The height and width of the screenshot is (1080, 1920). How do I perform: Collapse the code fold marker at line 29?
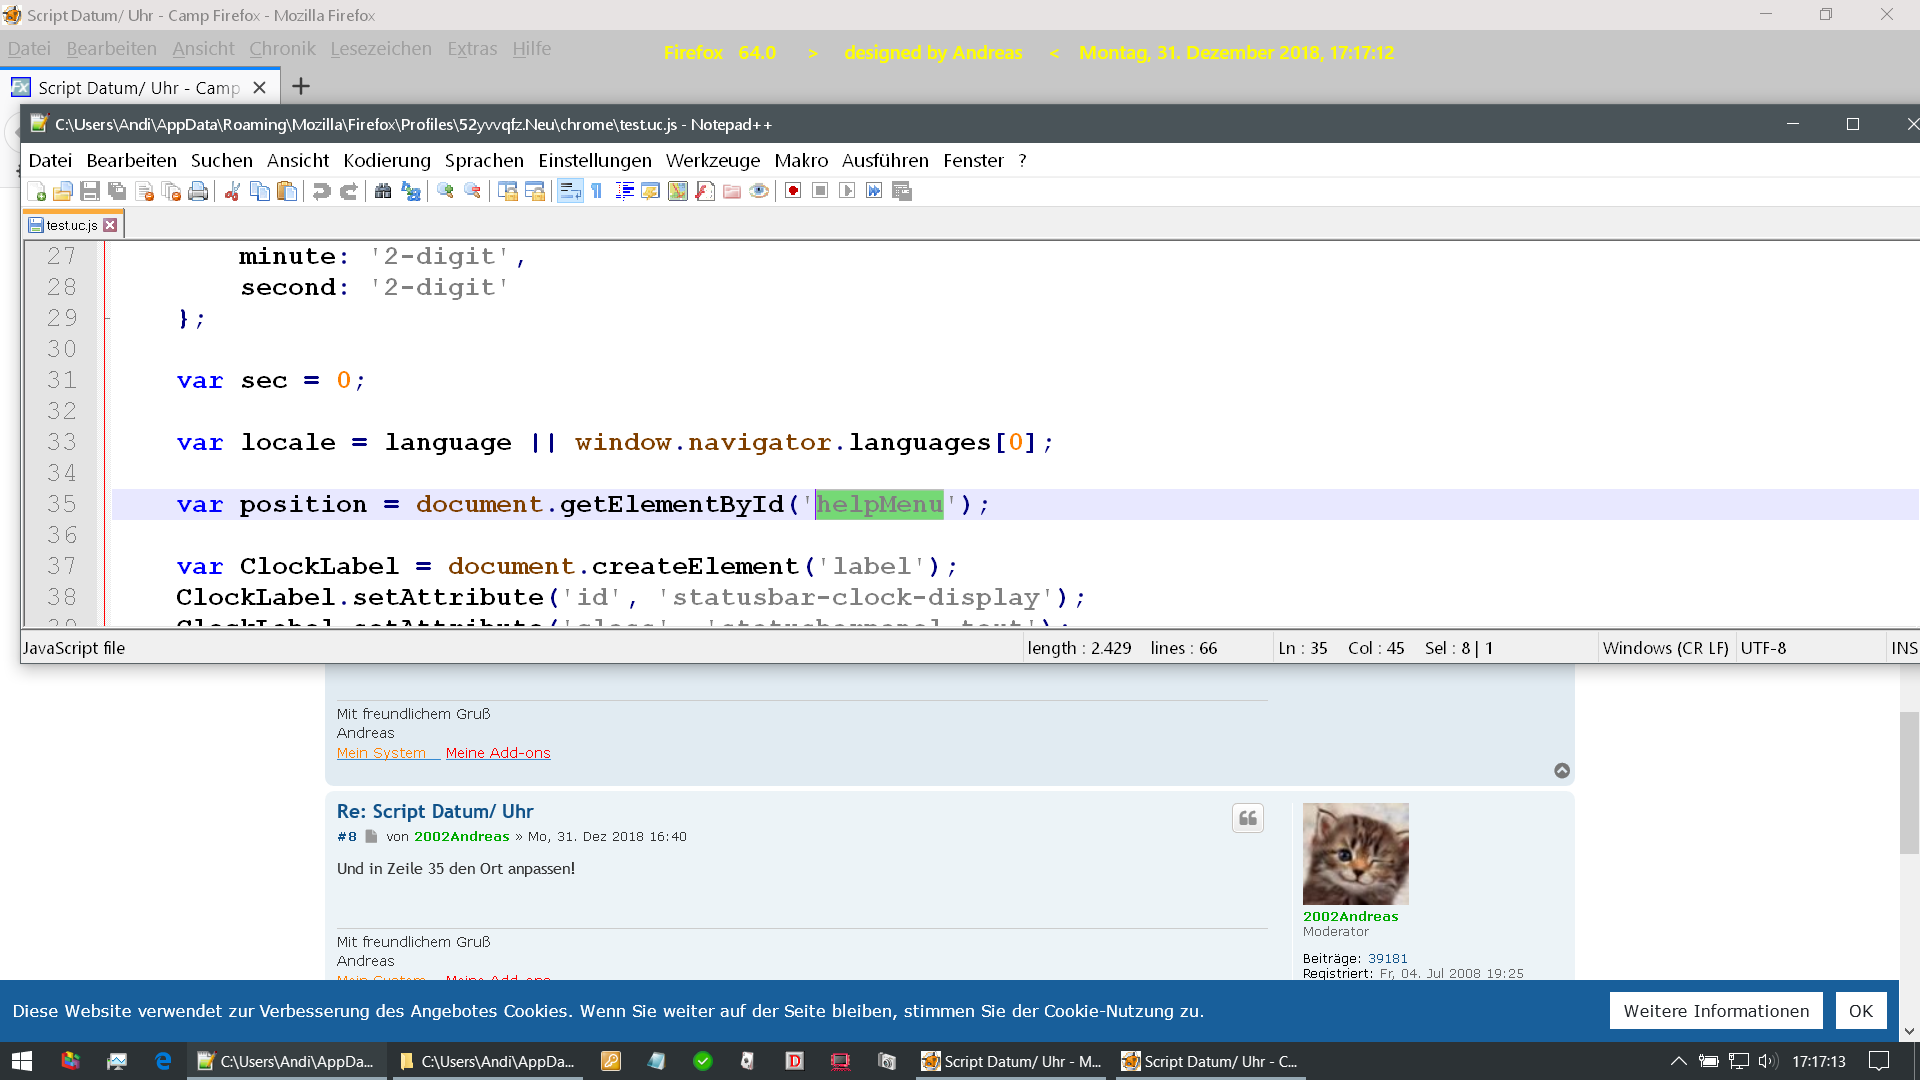coord(107,318)
